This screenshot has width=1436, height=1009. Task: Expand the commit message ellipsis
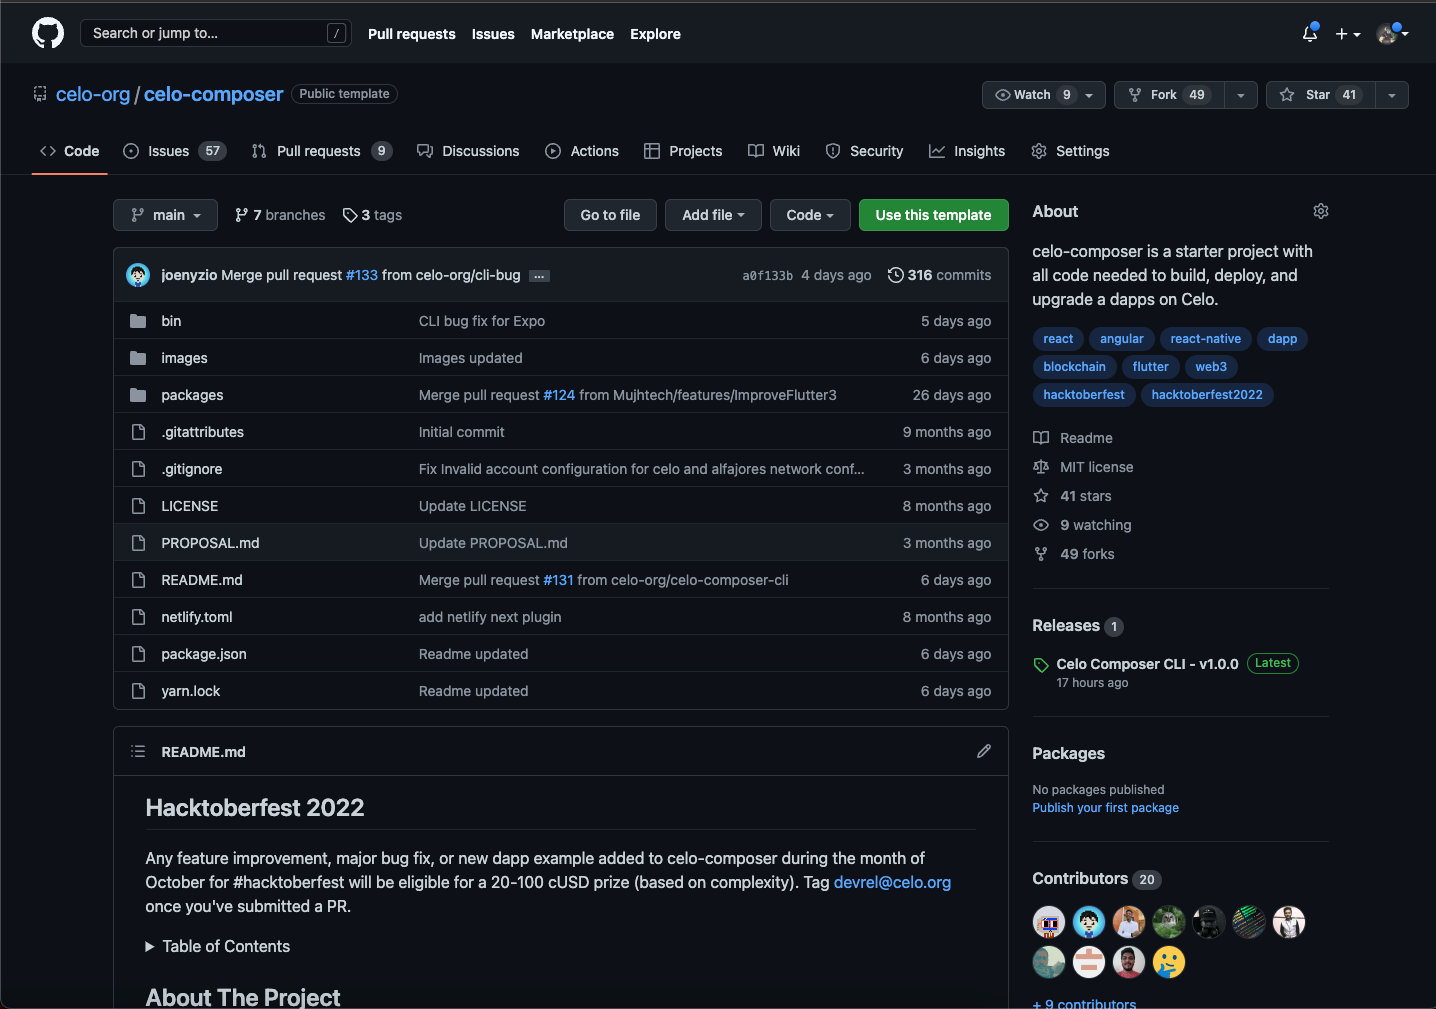click(539, 276)
